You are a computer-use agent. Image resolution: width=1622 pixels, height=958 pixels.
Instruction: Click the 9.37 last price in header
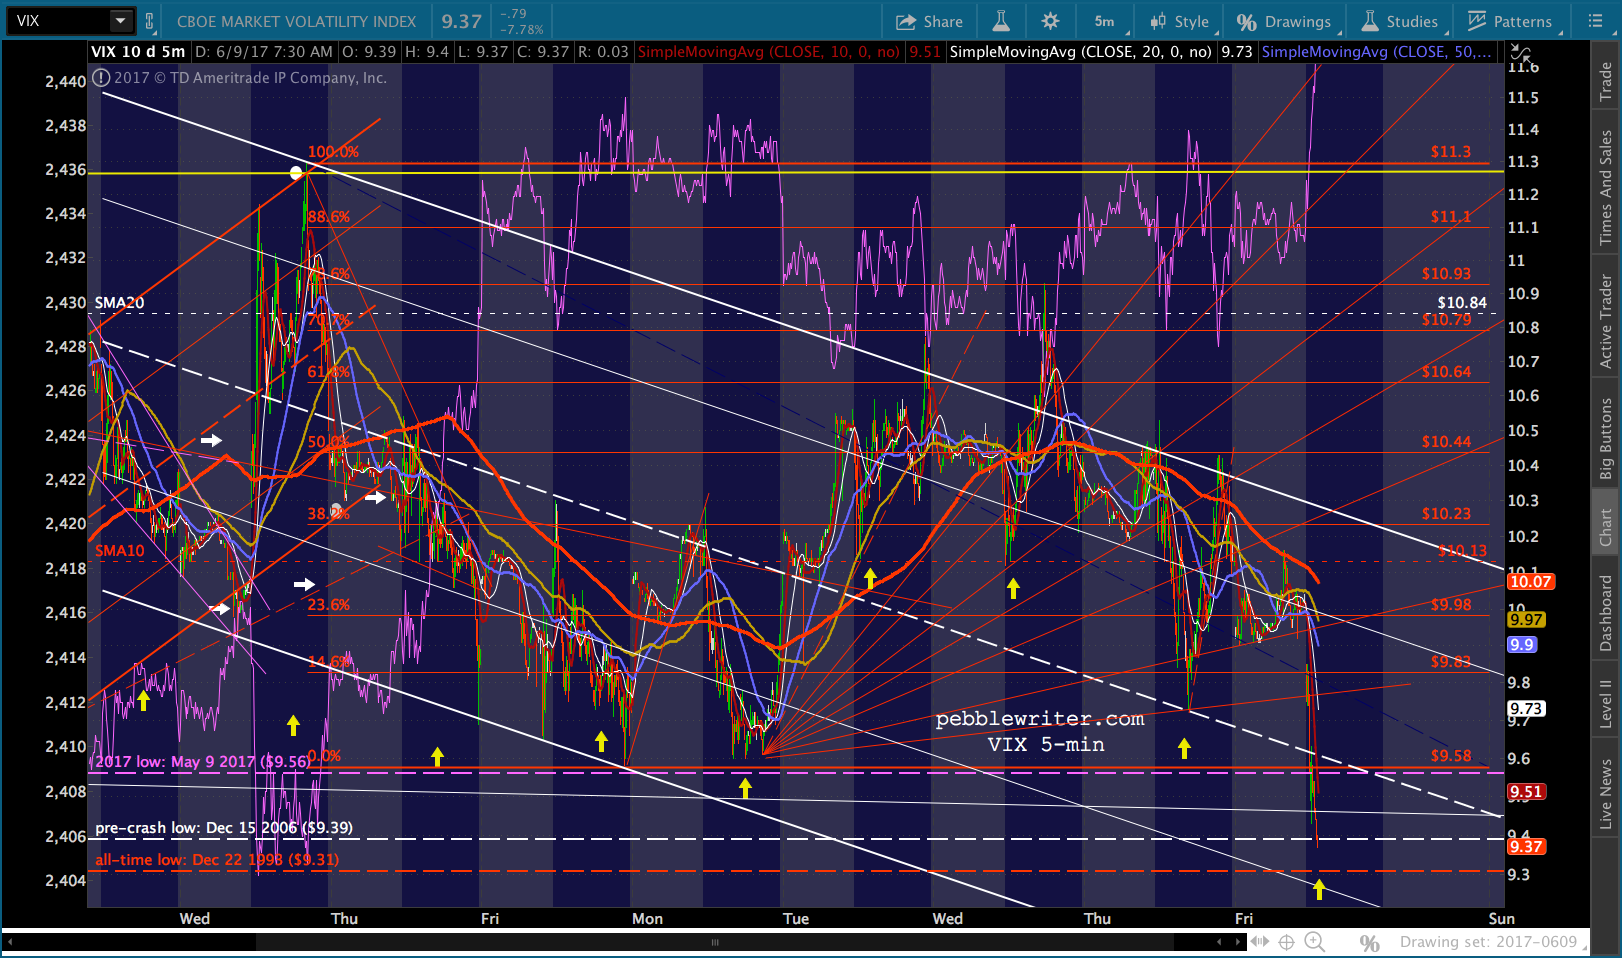click(x=462, y=21)
